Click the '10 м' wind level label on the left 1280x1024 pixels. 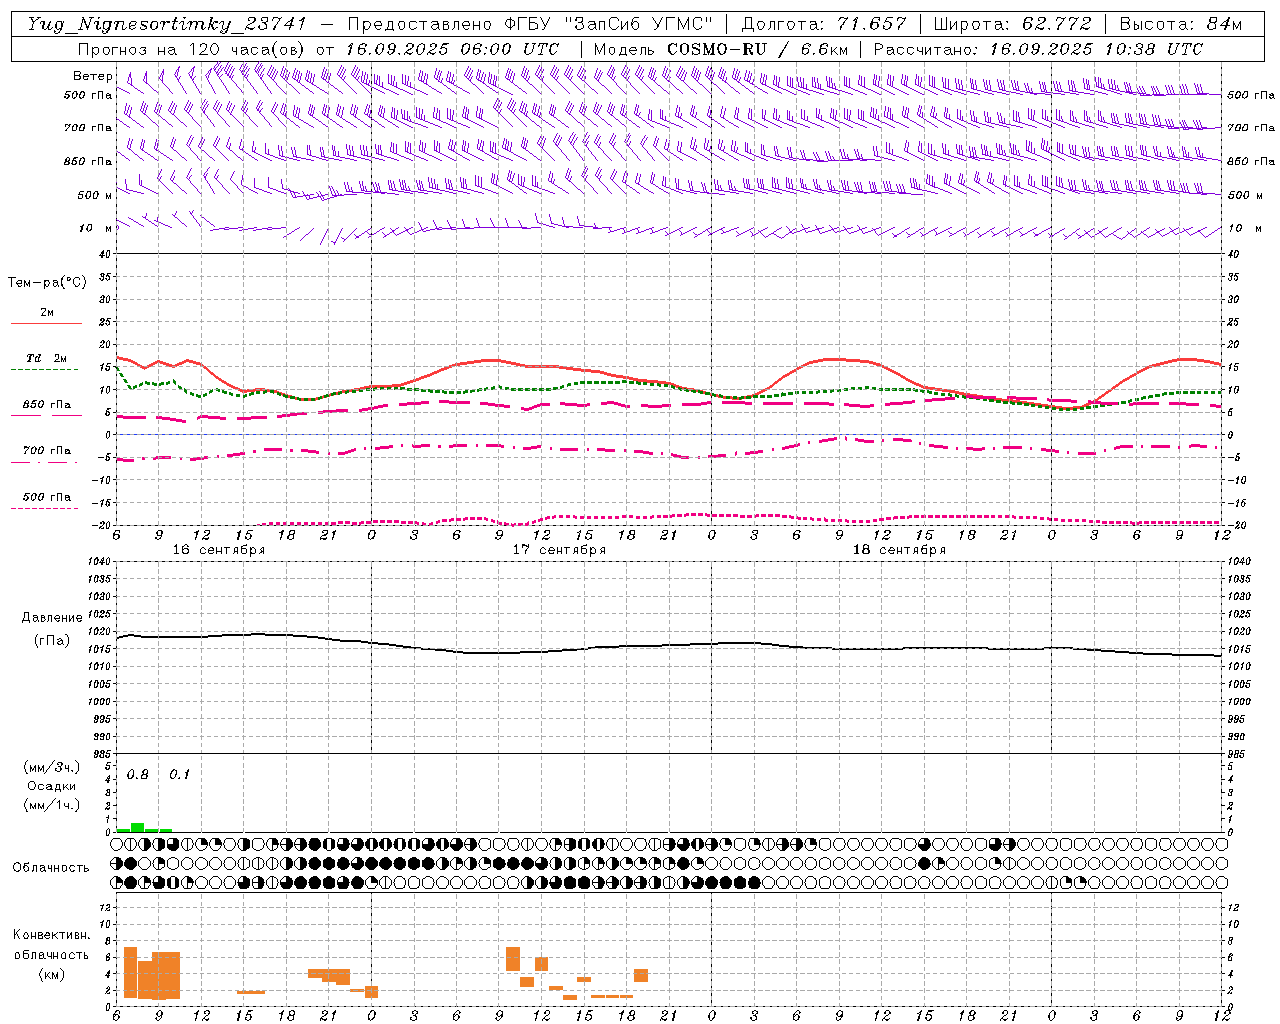[x=96, y=228]
